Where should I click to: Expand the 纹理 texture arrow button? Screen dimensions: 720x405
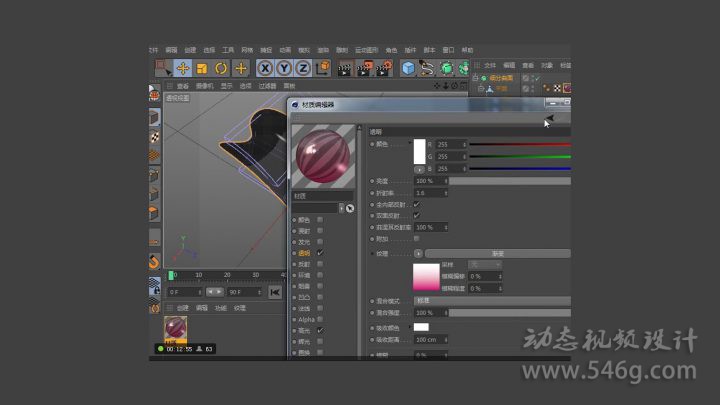[417, 254]
